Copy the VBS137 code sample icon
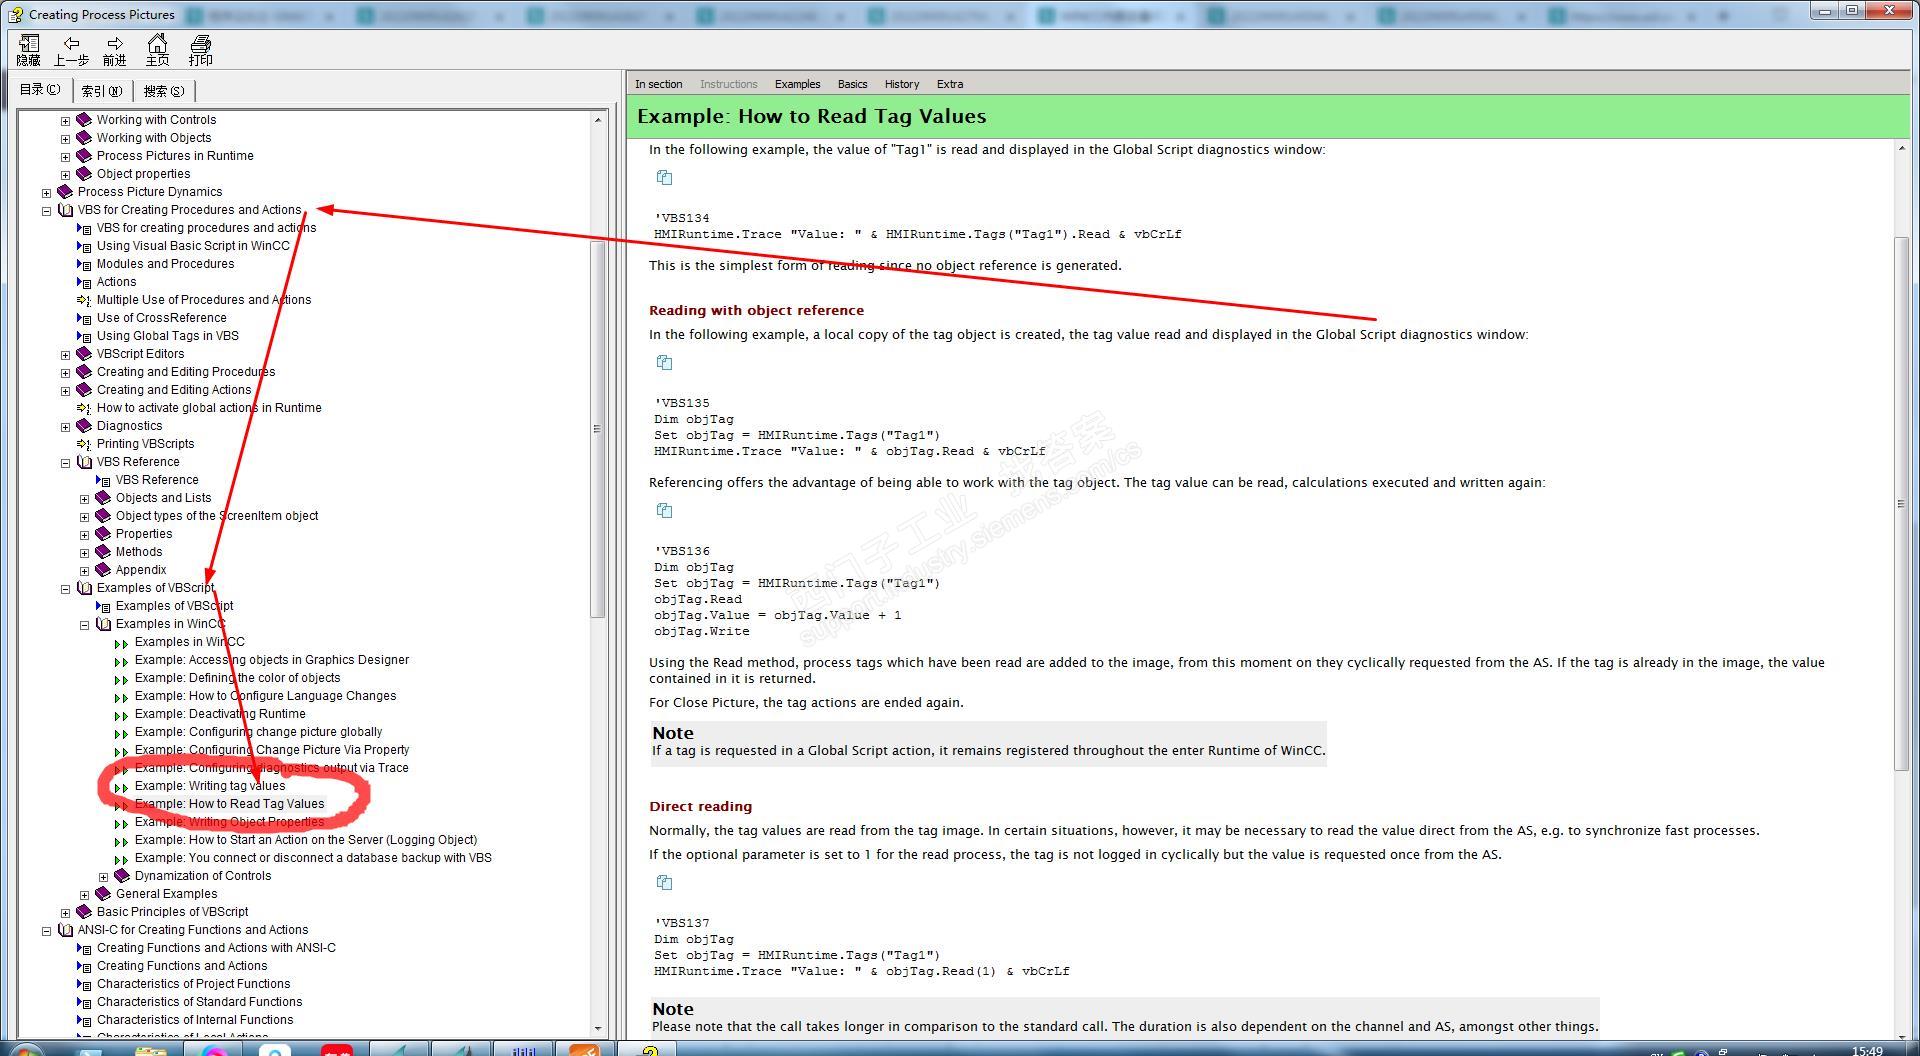 click(664, 883)
